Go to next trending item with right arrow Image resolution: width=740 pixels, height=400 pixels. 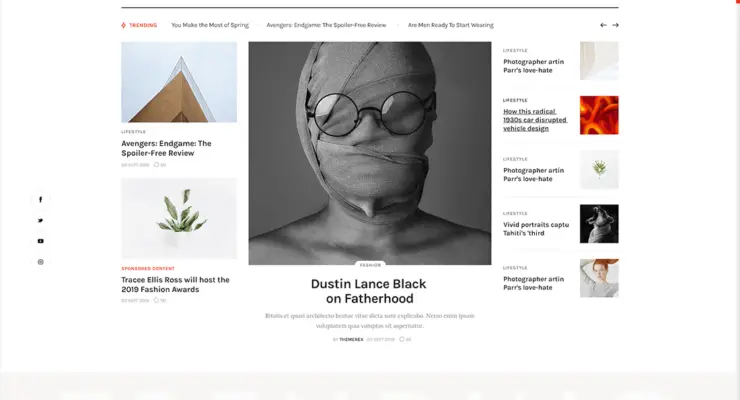click(615, 25)
